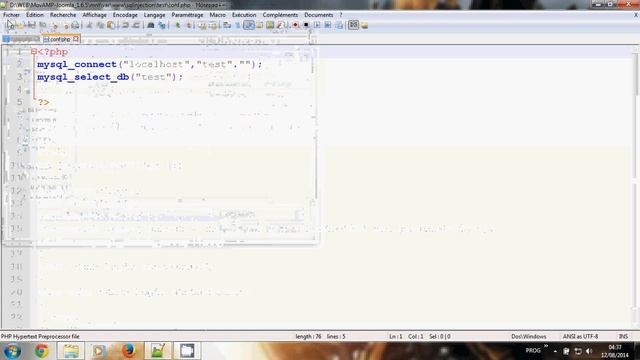The height and width of the screenshot is (360, 640).
Task: Open the Recherche menu
Action: [63, 15]
